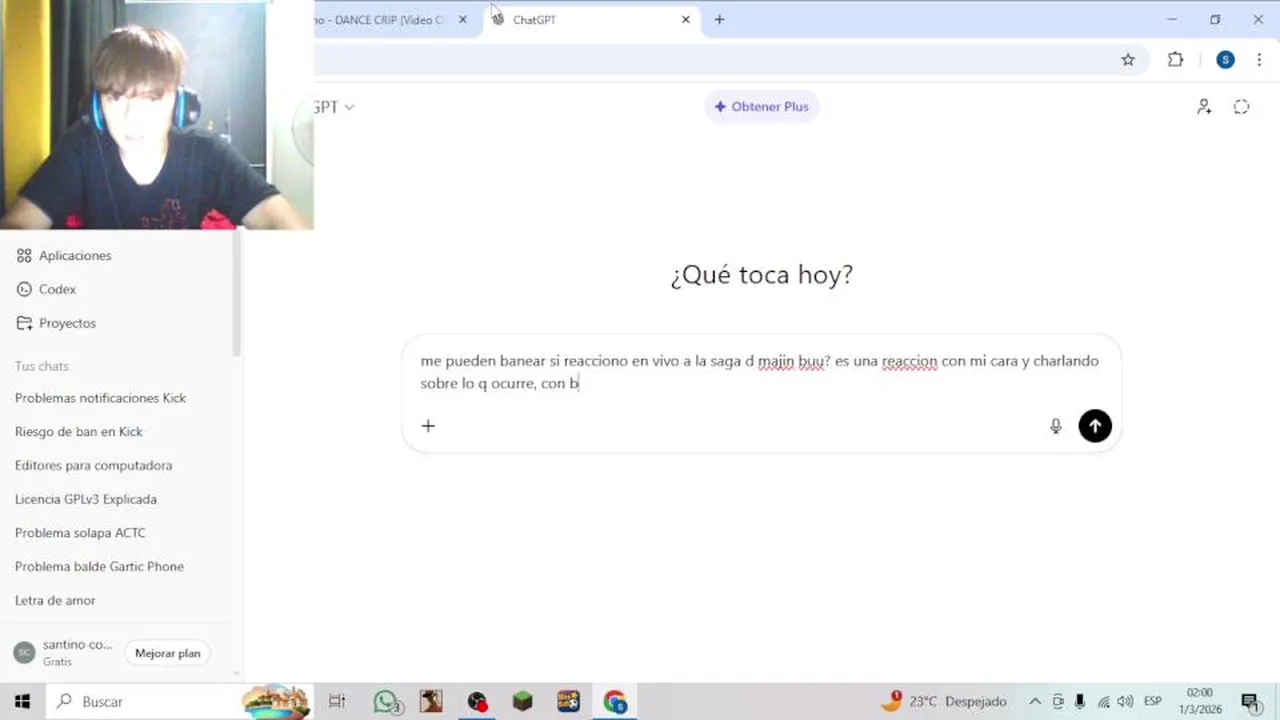The width and height of the screenshot is (1280, 720).
Task: Select the ChatGPT browser tab
Action: (x=592, y=20)
